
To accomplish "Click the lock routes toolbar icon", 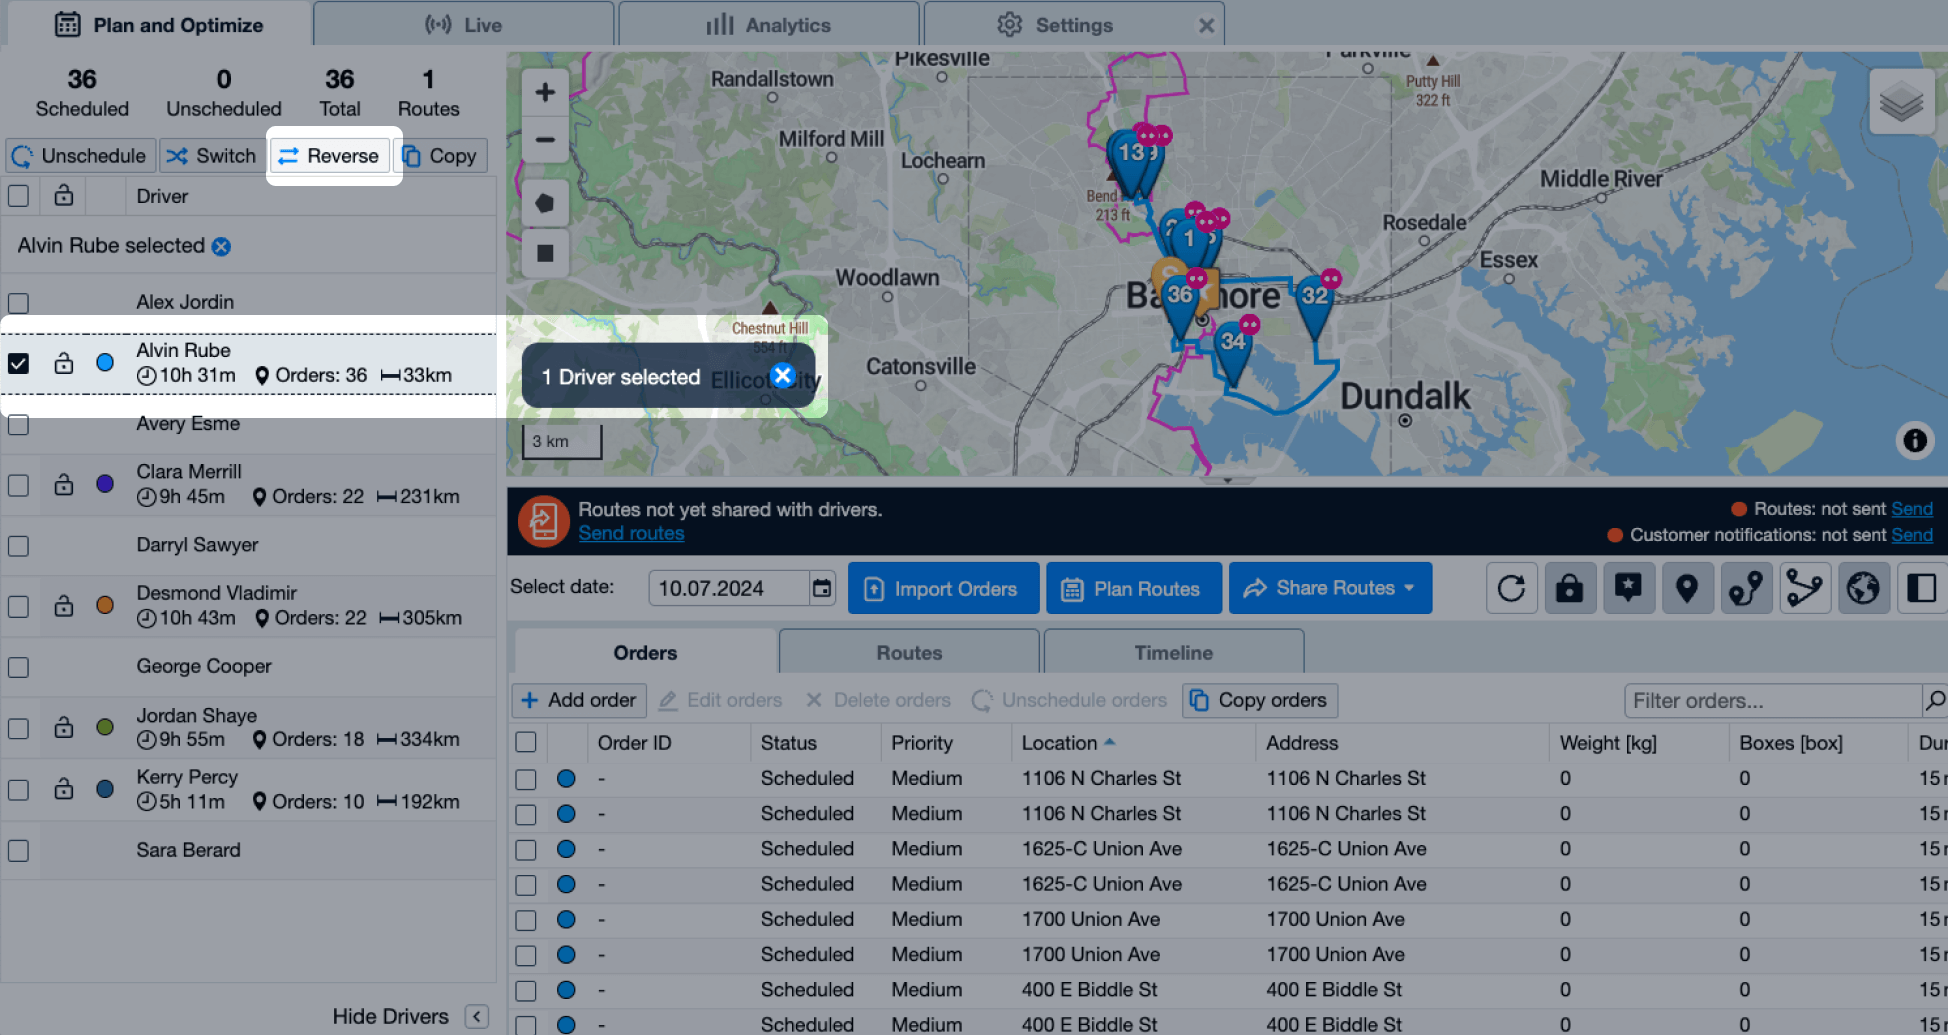I will click(x=1569, y=588).
